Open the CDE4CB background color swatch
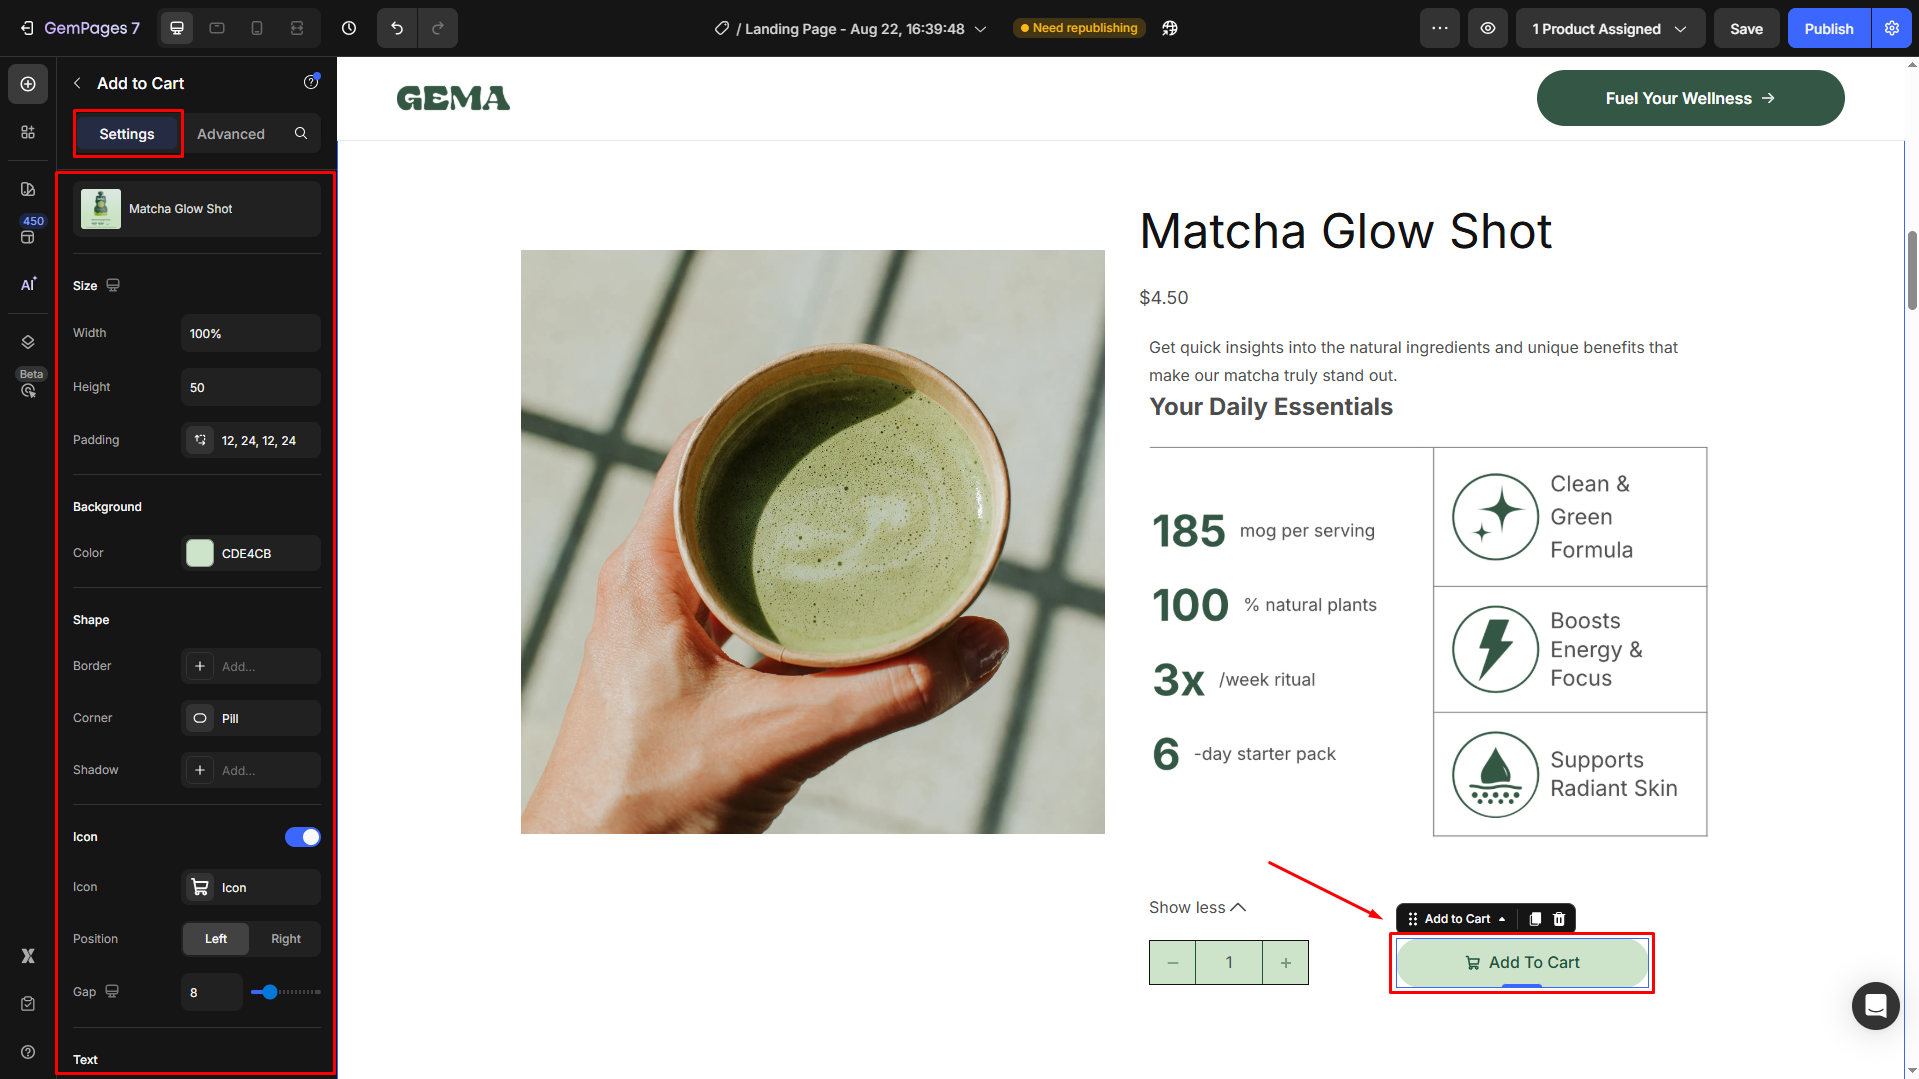Viewport: 1919px width, 1079px height. click(200, 553)
